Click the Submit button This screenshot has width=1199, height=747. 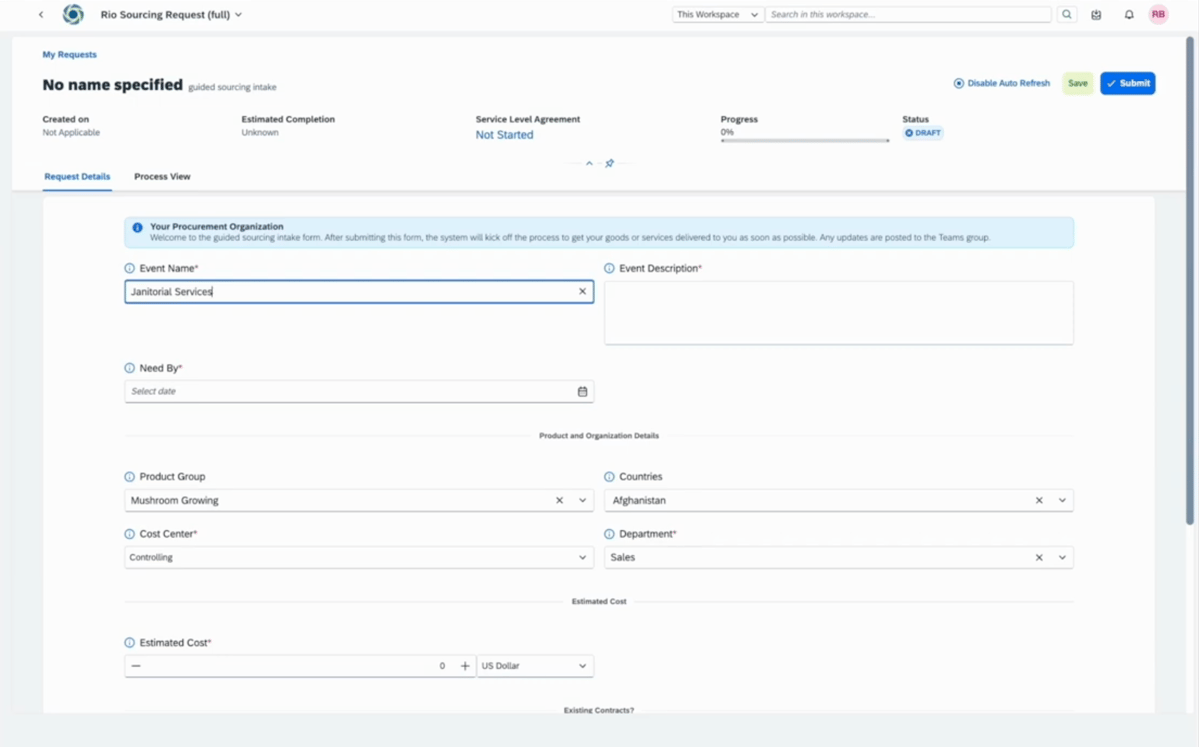pyautogui.click(x=1127, y=83)
